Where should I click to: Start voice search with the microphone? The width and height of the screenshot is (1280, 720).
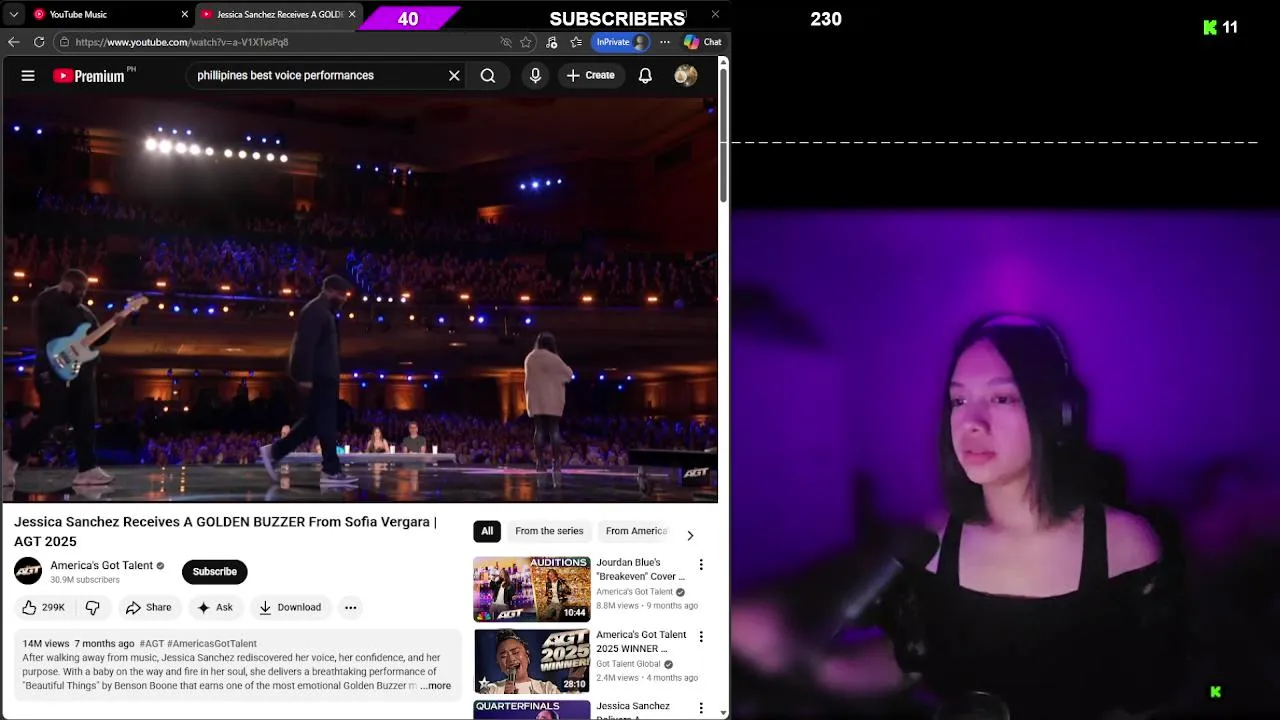[x=535, y=75]
